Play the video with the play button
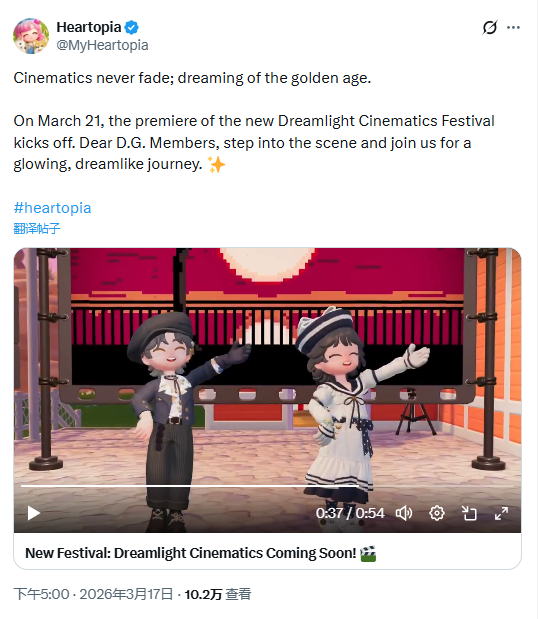 pos(34,513)
